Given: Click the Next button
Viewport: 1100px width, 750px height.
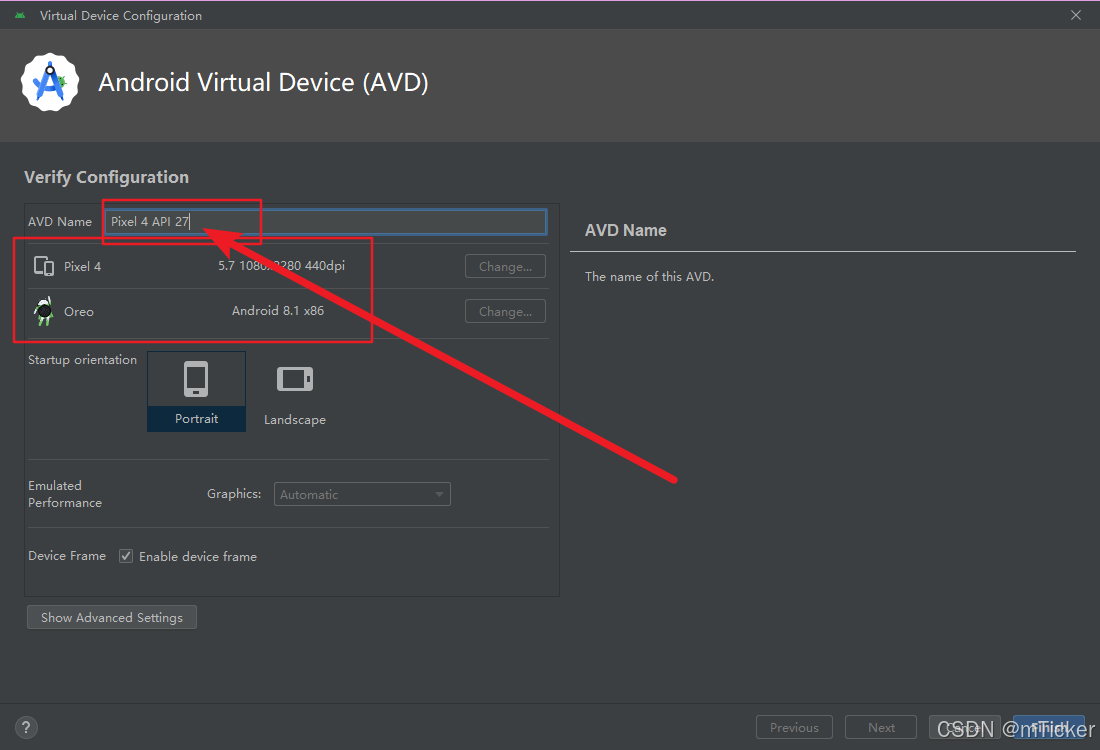Looking at the screenshot, I should pyautogui.click(x=881, y=728).
